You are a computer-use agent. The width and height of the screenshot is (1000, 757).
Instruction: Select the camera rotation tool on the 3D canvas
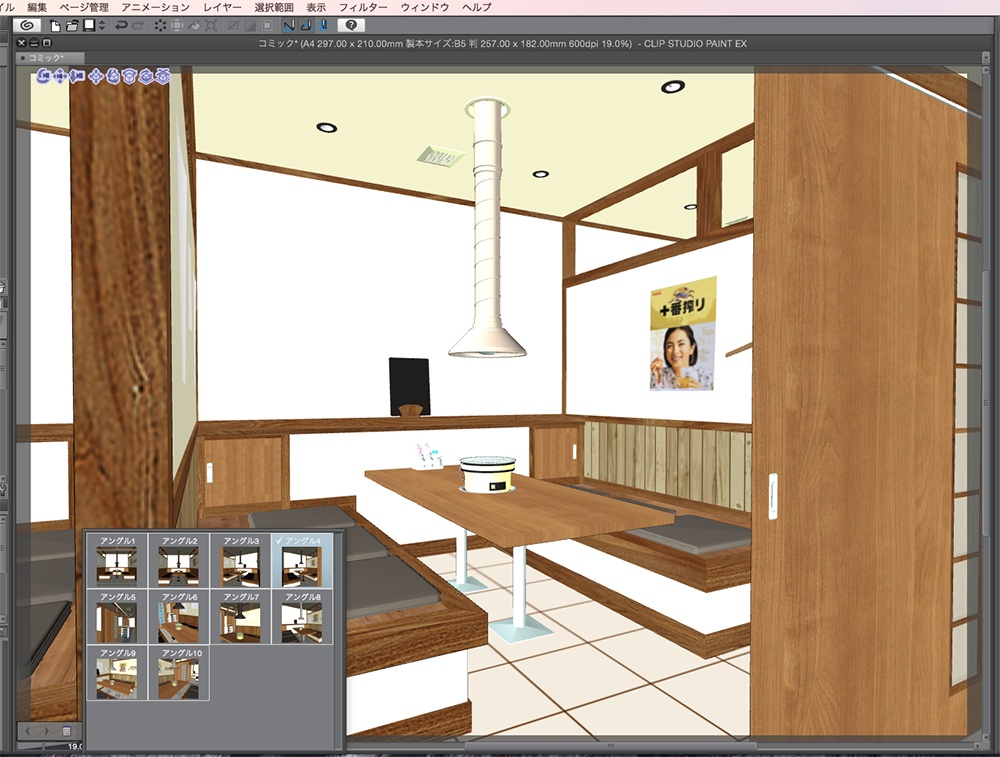[42, 75]
